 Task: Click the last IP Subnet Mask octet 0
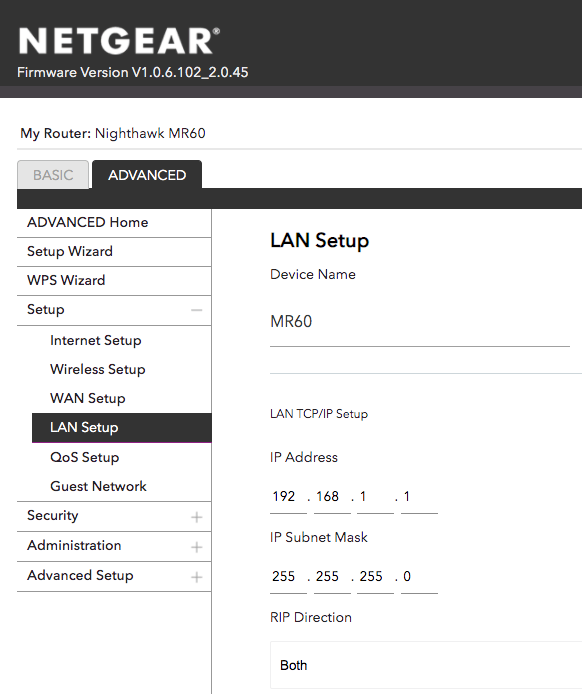[x=419, y=577]
